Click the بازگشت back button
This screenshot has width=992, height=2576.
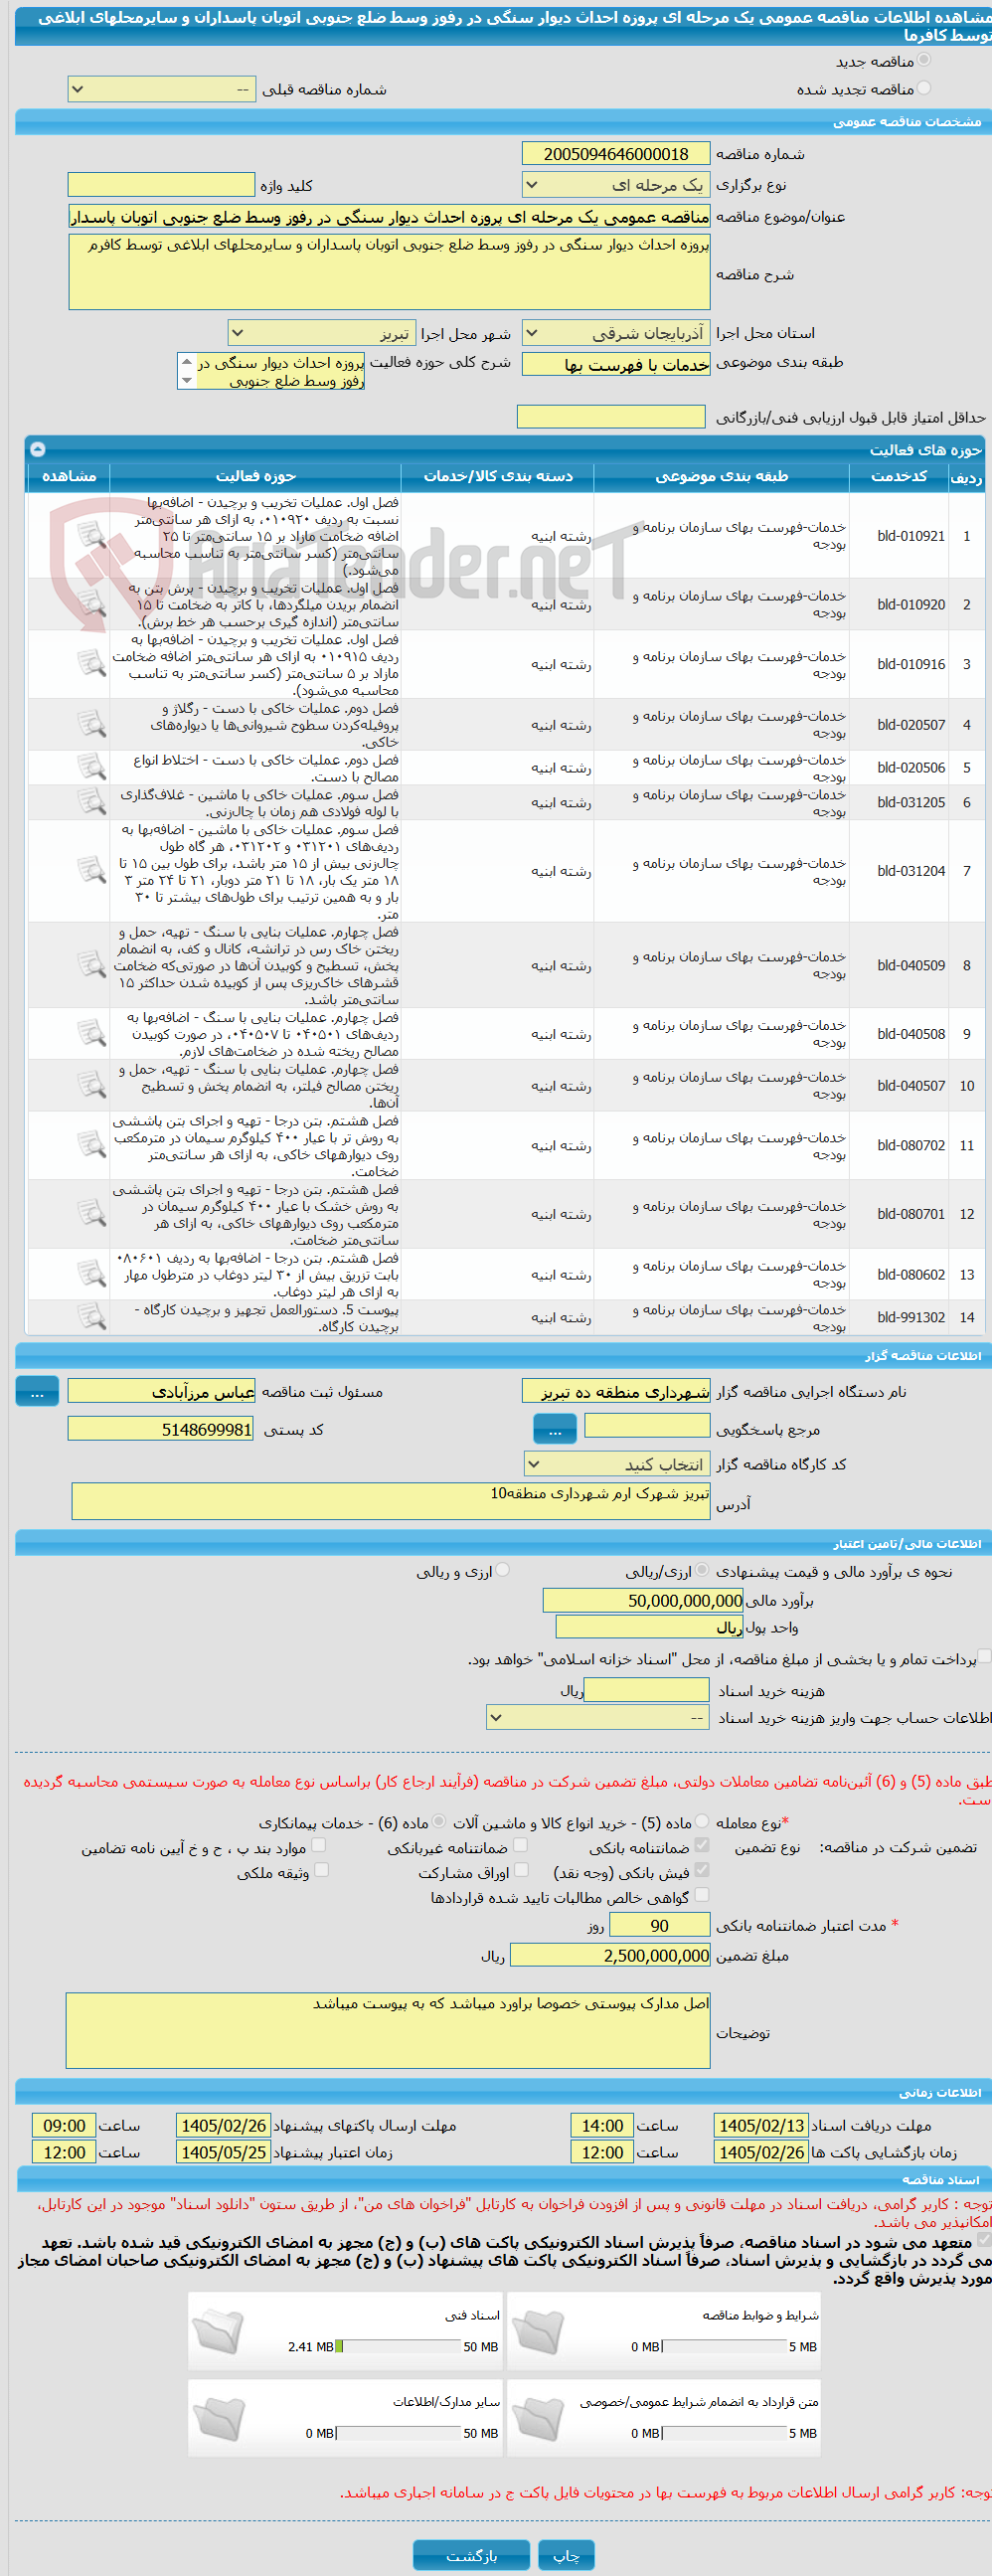tap(472, 2555)
